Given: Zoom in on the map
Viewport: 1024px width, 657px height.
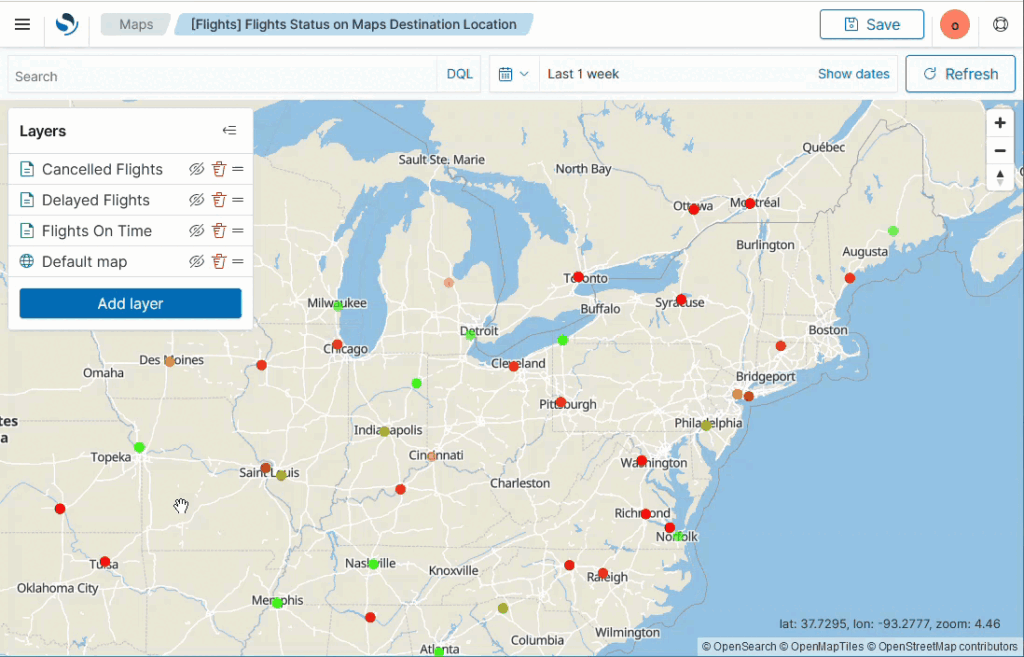Looking at the screenshot, I should click(1000, 123).
